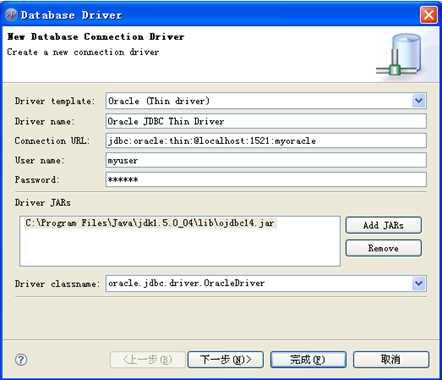Click the Password input field
Screen dimensions: 442x380
coord(266,180)
